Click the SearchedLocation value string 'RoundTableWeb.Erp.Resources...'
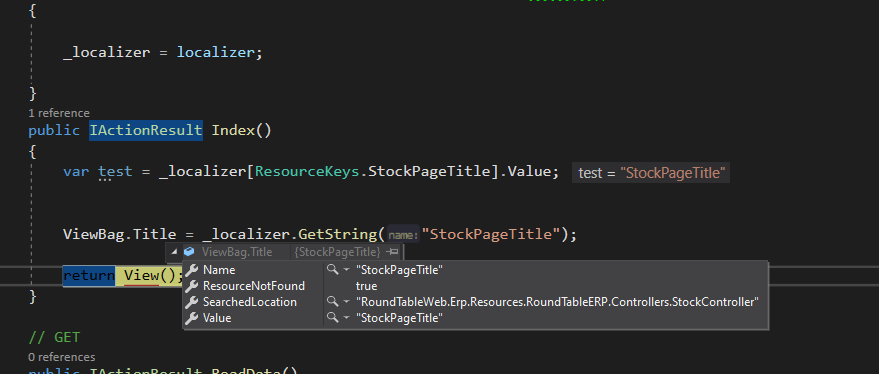This screenshot has width=879, height=374. click(557, 302)
